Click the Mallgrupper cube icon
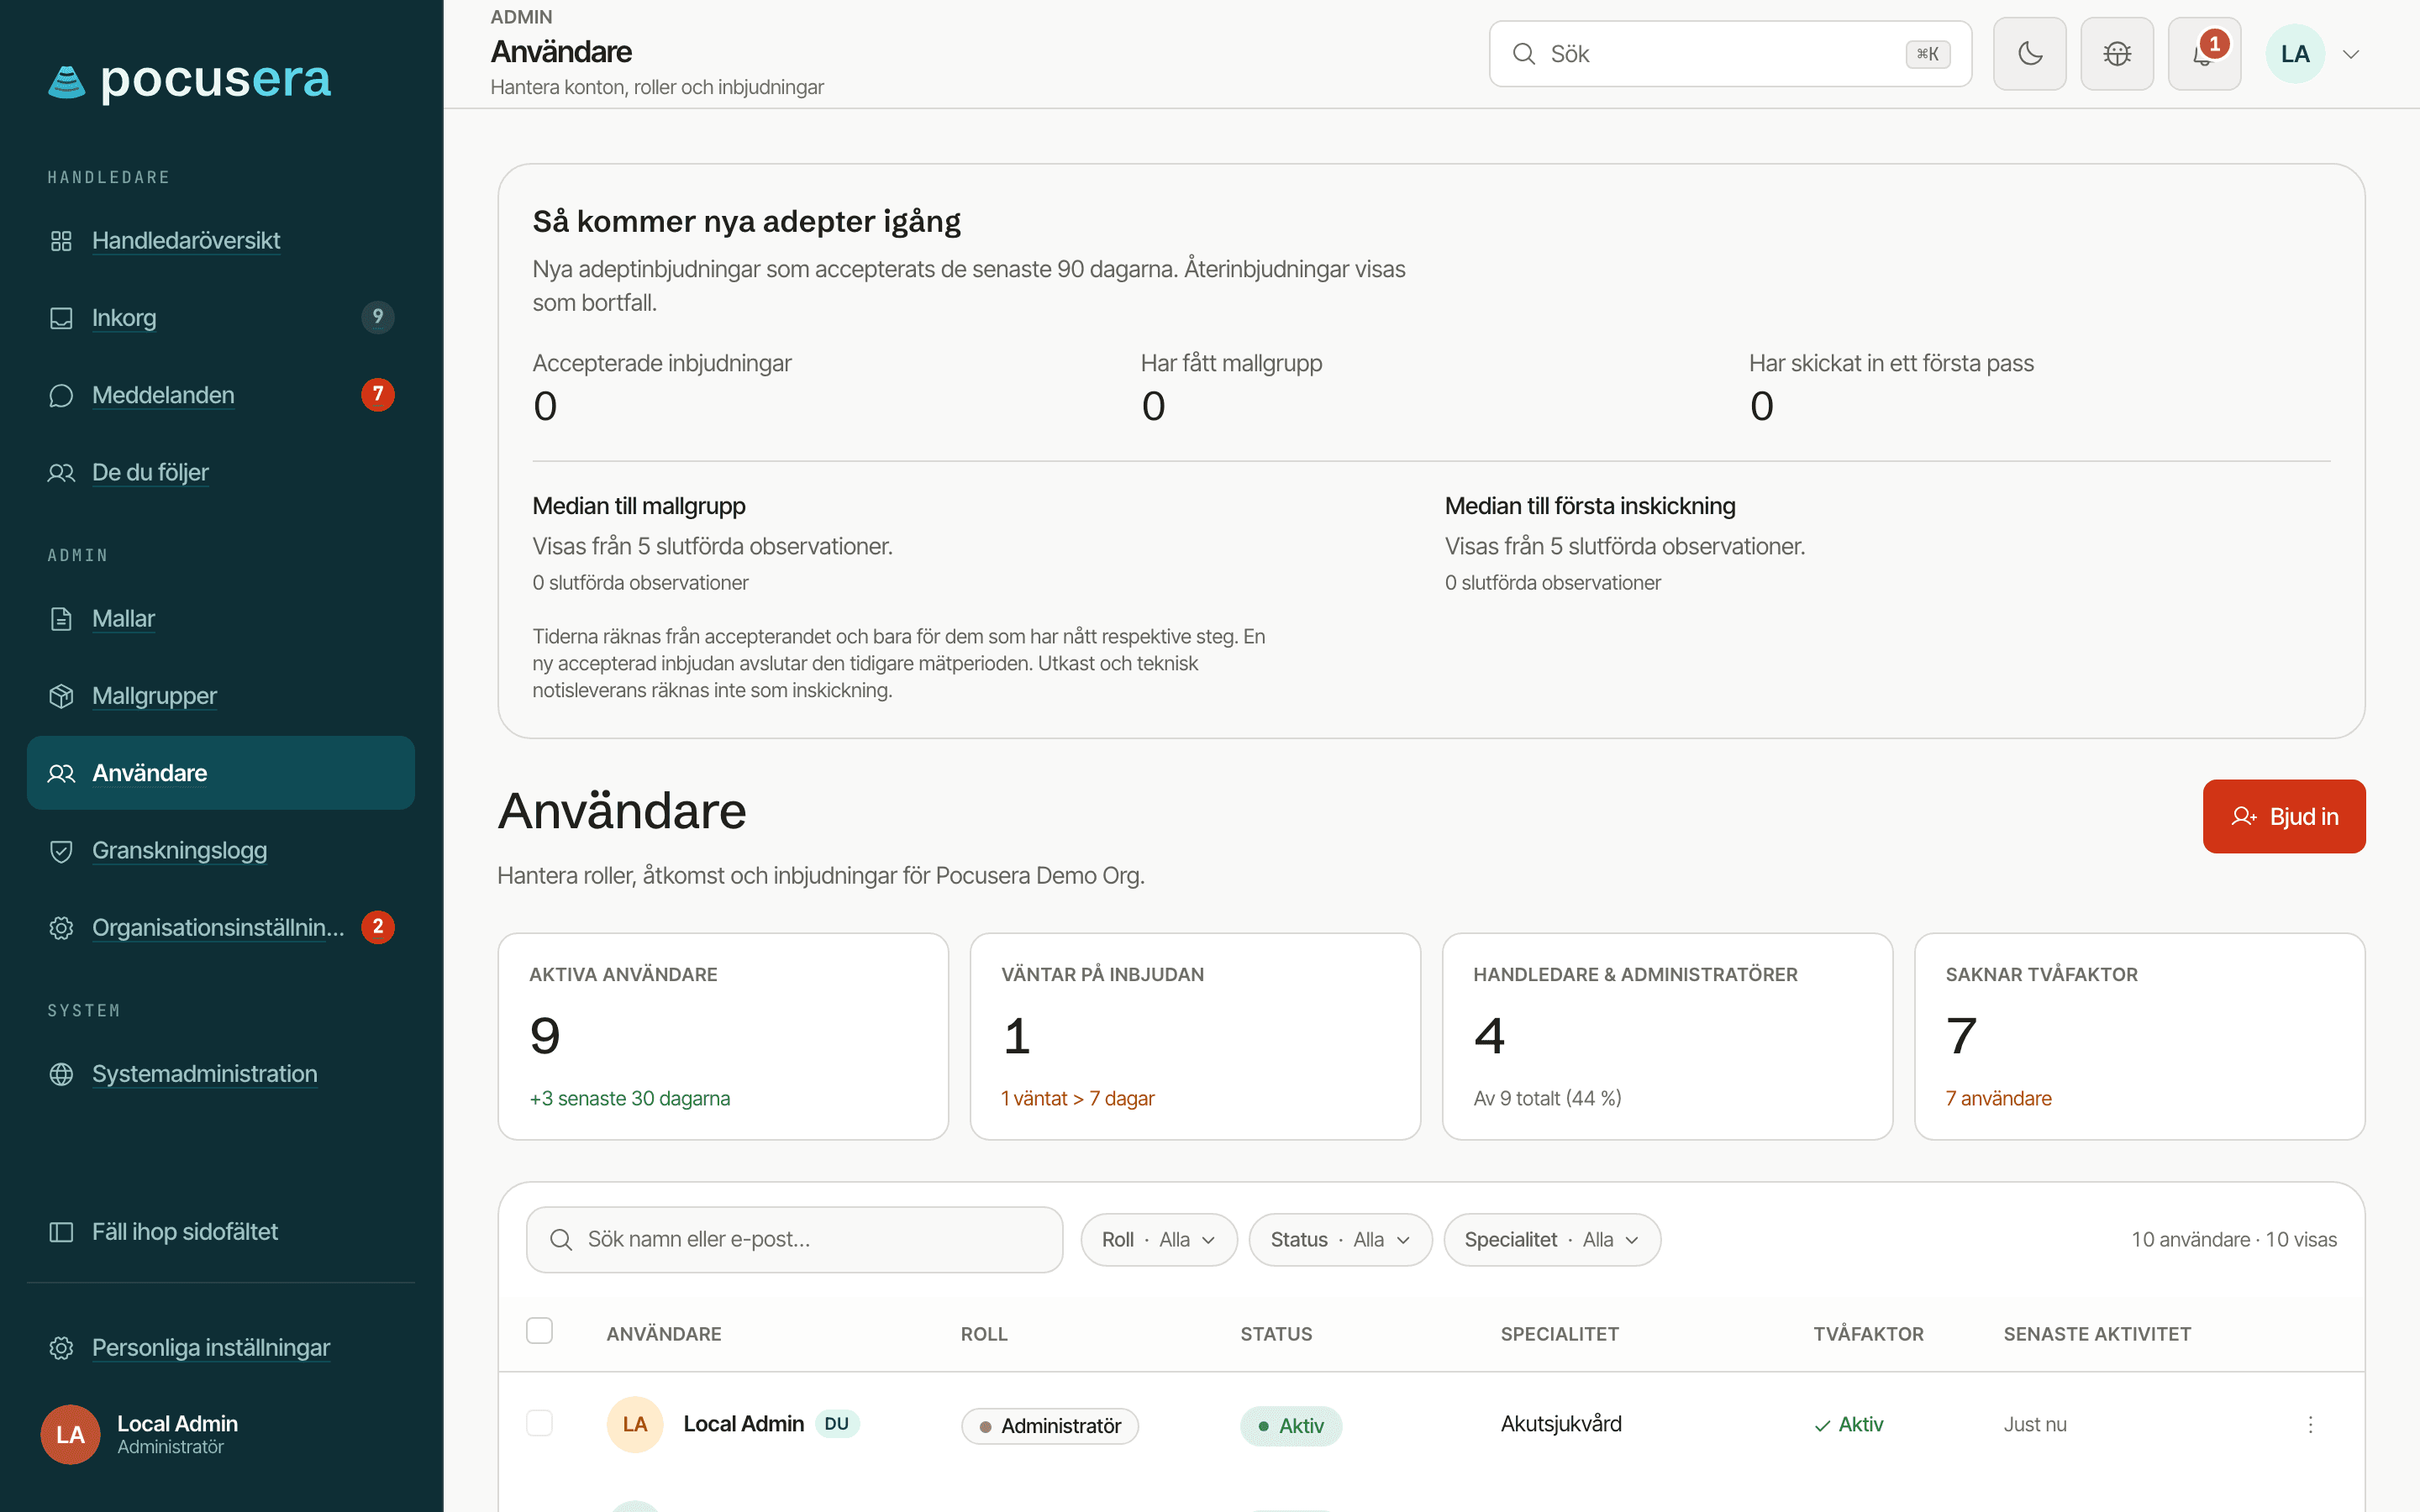Image resolution: width=2420 pixels, height=1512 pixels. (x=61, y=696)
